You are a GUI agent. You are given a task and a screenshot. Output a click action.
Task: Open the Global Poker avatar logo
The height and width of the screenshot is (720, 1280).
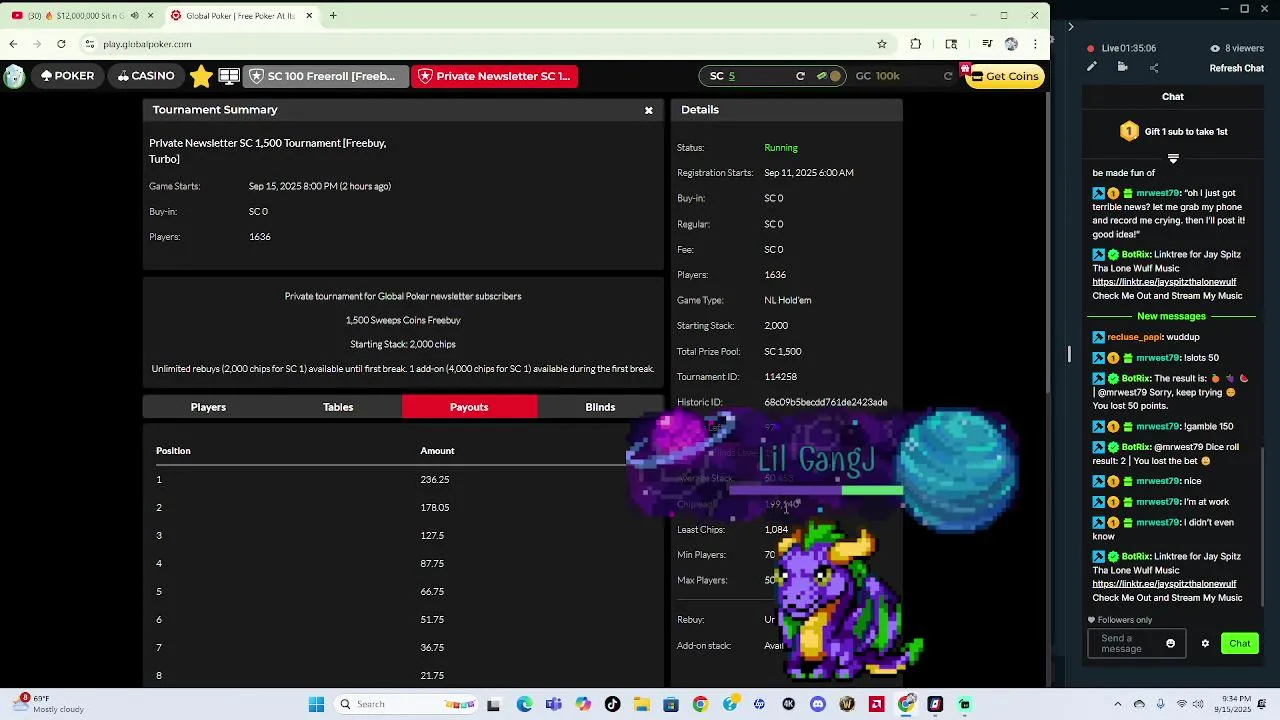click(14, 76)
